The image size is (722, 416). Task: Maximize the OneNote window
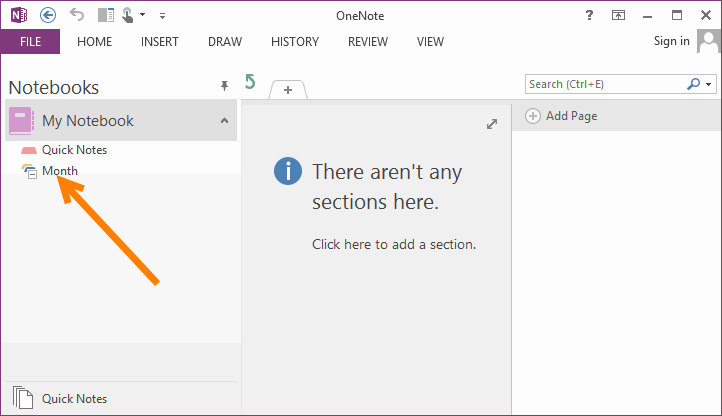[676, 15]
